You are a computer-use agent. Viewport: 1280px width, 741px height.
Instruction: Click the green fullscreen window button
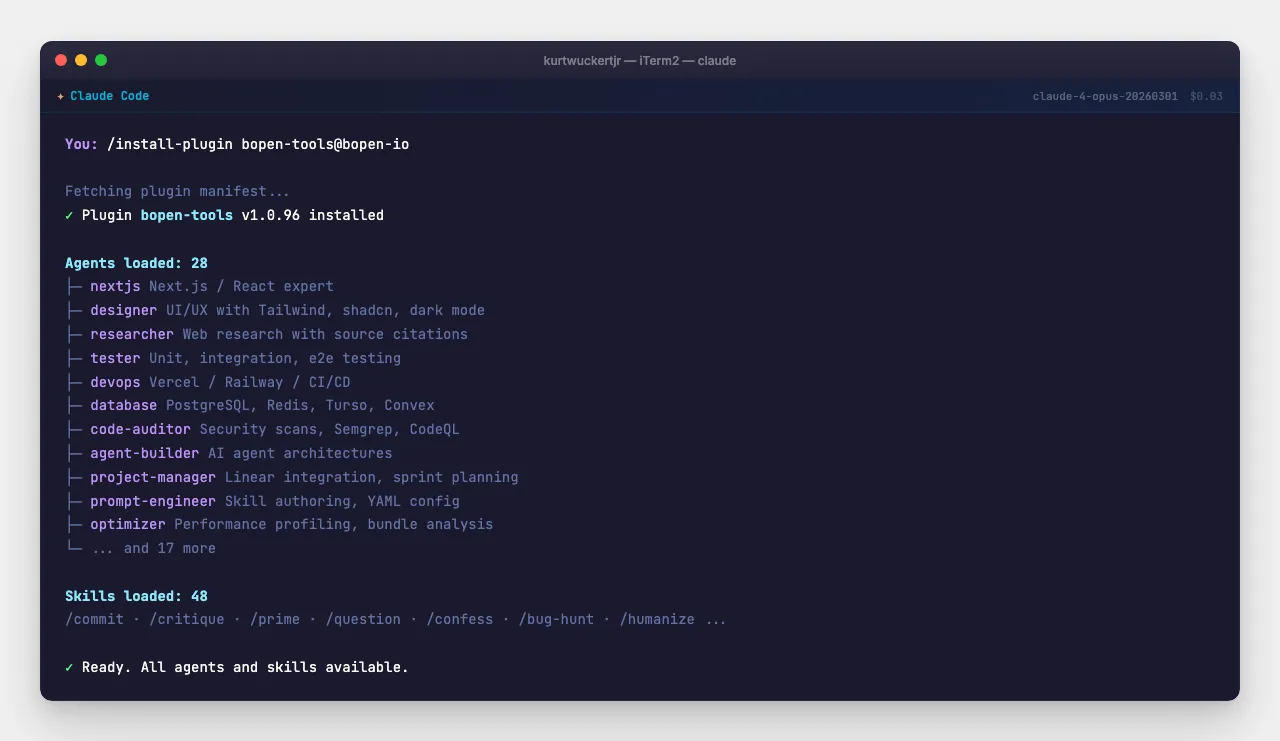(101, 60)
